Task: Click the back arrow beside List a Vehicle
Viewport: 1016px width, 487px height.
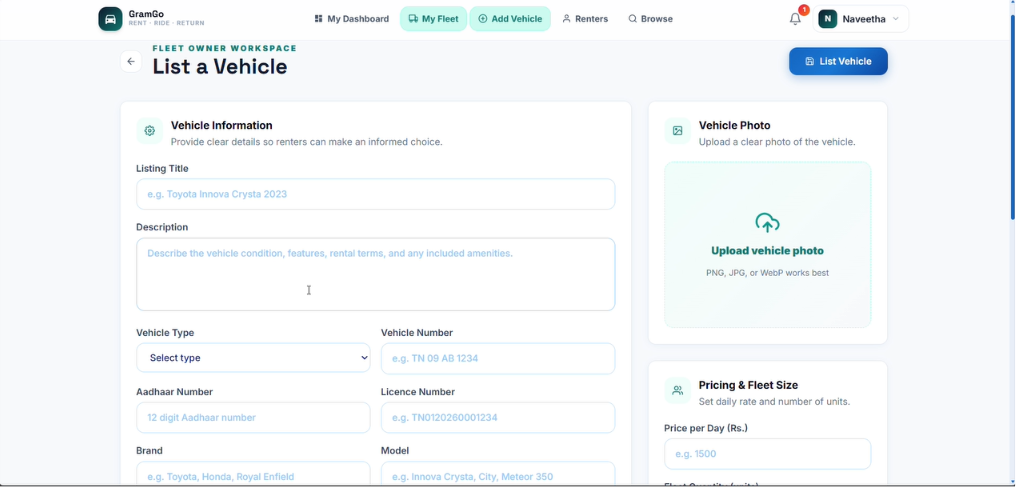Action: (131, 62)
